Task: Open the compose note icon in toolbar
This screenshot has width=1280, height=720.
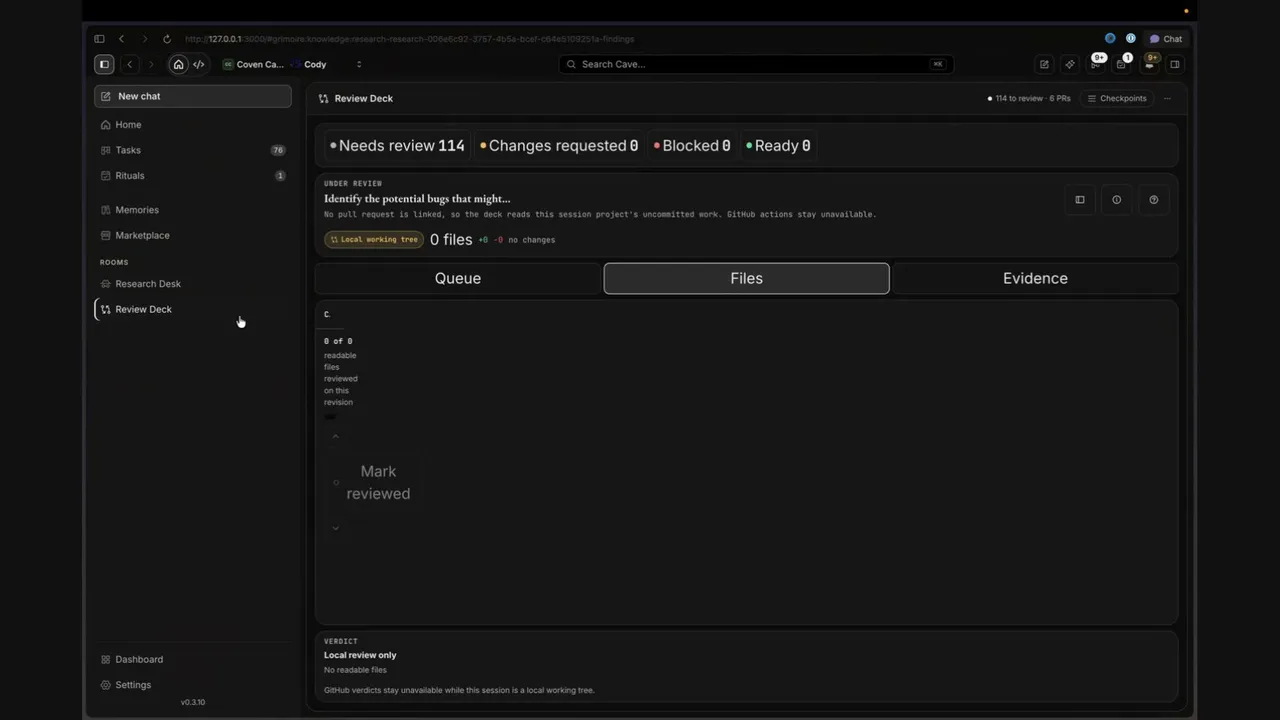Action: [x=1044, y=64]
